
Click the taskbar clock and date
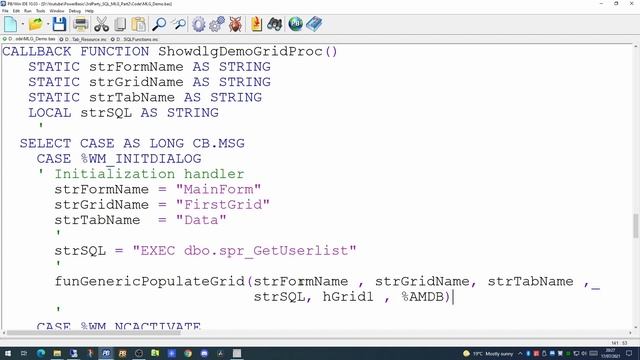[611, 353]
